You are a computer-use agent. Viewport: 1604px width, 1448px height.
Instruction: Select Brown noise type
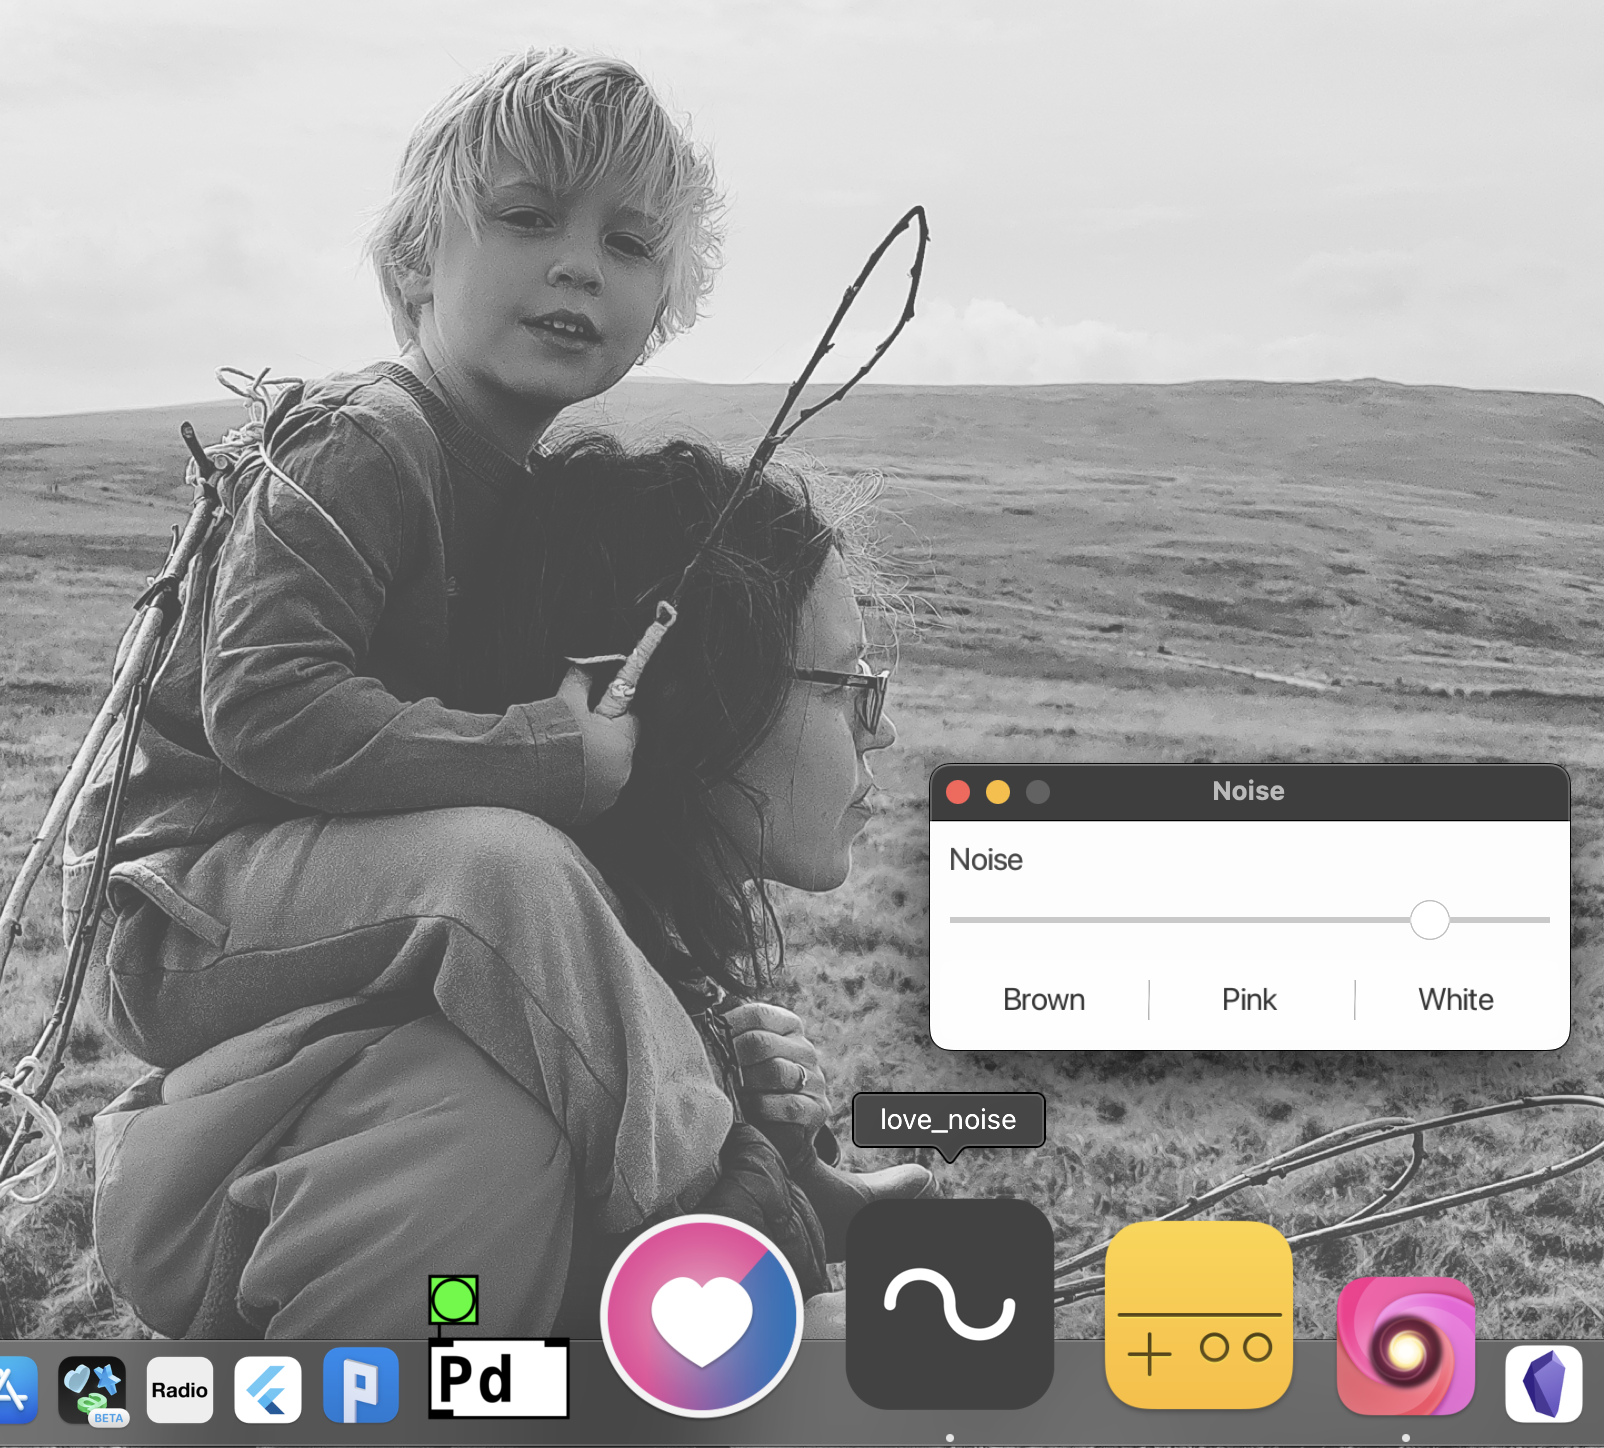coord(1043,1000)
